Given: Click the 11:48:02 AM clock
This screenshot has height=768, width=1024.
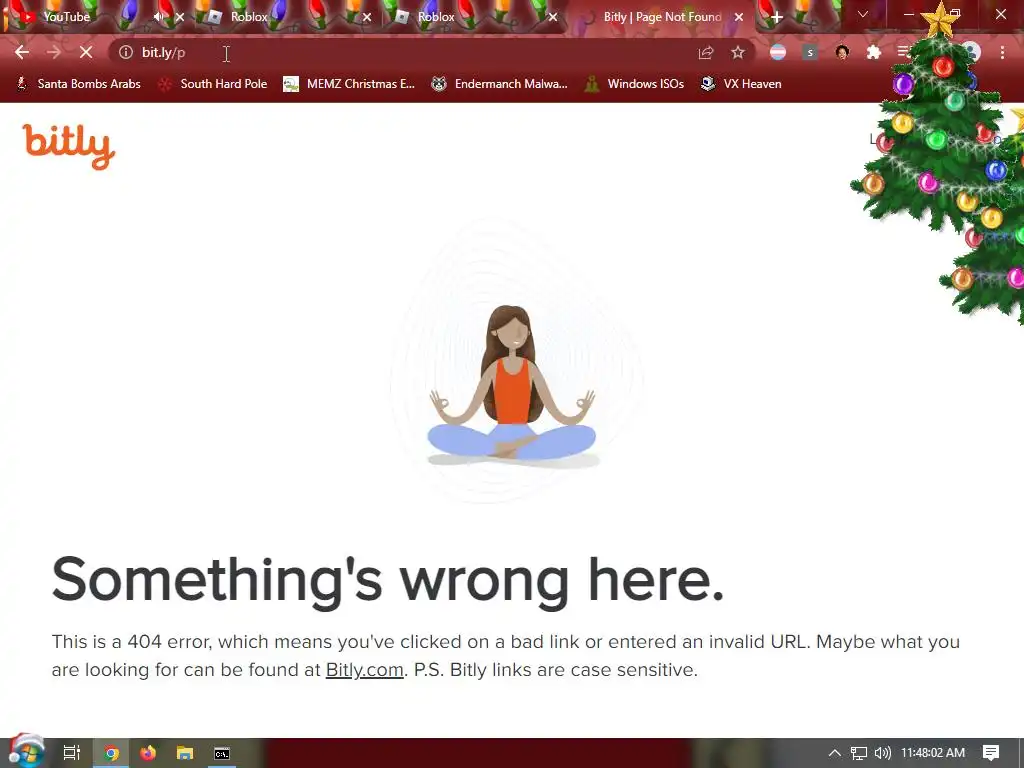Looking at the screenshot, I should click(933, 753).
